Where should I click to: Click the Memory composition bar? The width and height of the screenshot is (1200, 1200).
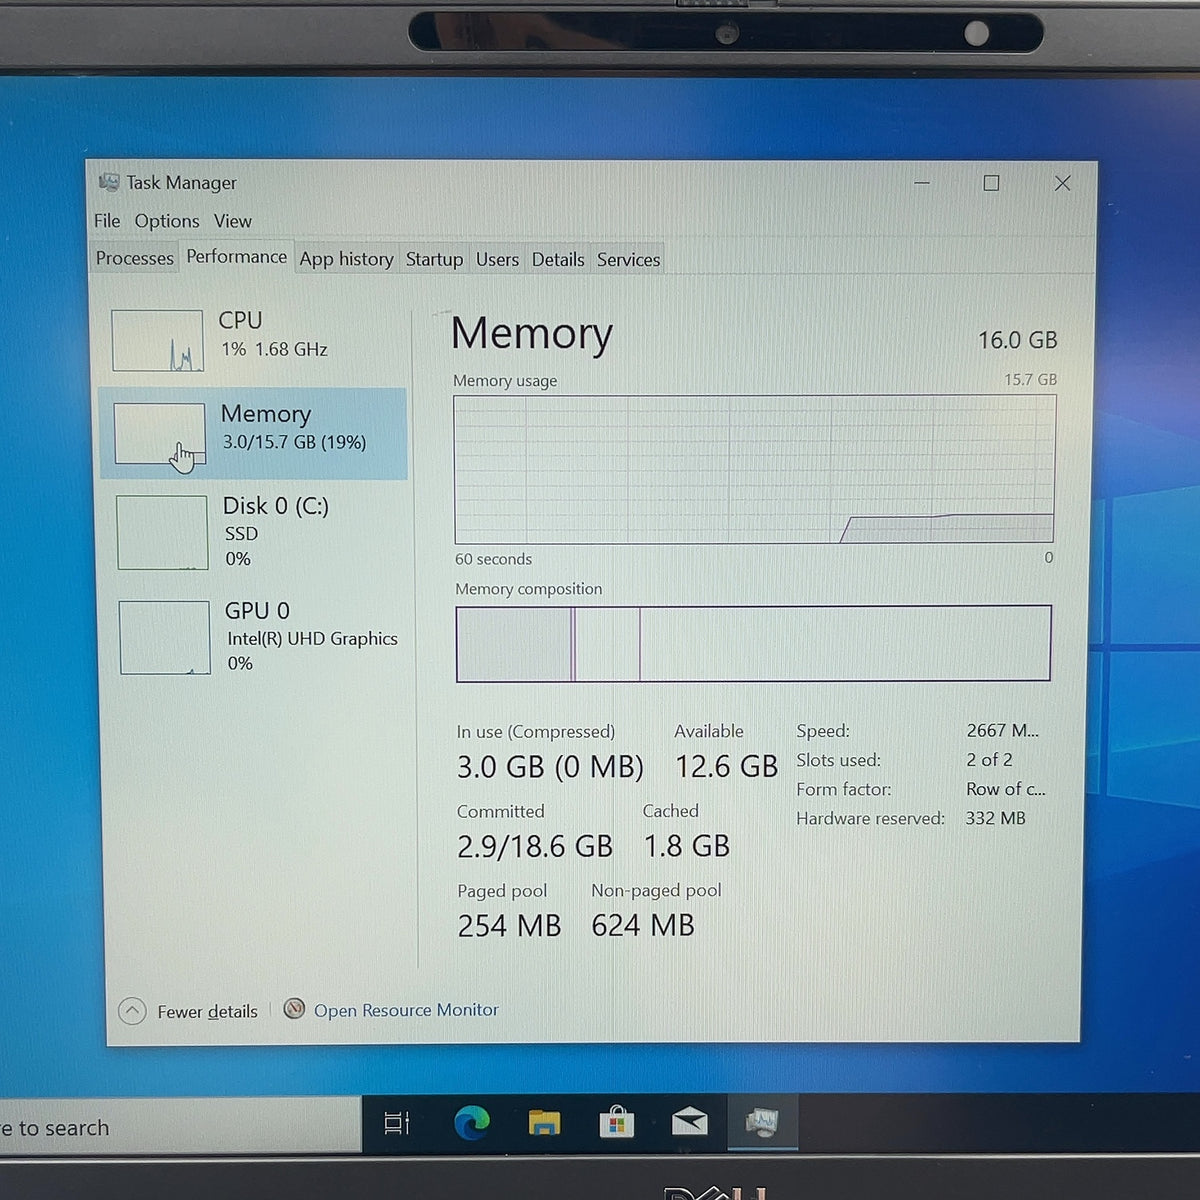tap(753, 643)
